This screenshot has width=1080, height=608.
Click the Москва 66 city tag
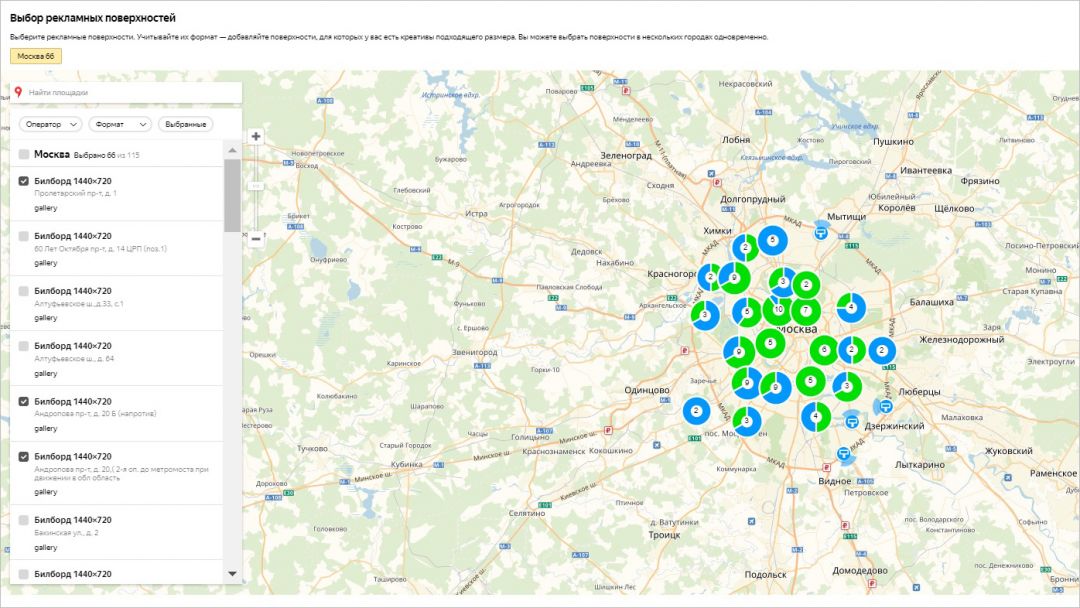[36, 56]
